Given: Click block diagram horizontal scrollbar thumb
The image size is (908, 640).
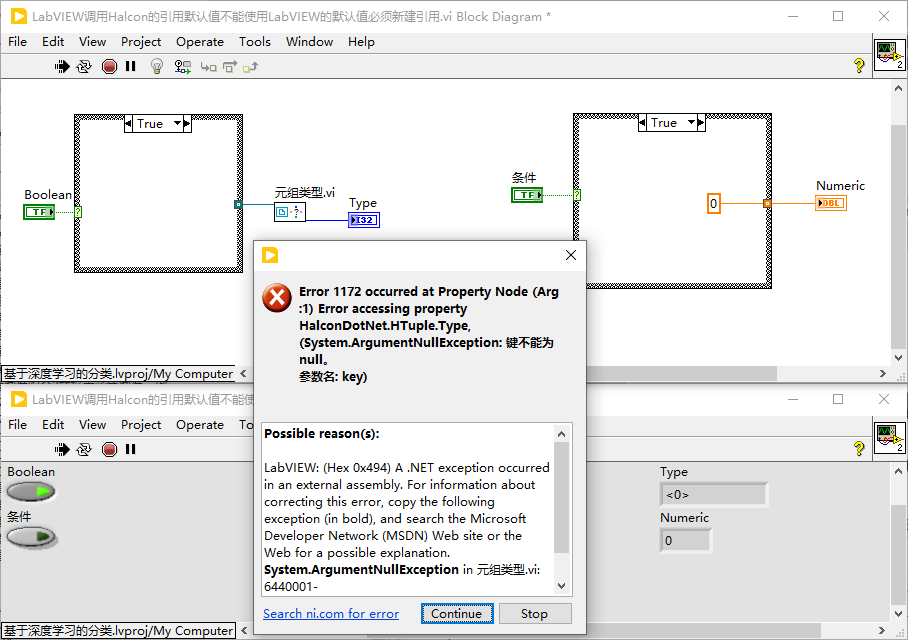Looking at the screenshot, I should click(682, 374).
